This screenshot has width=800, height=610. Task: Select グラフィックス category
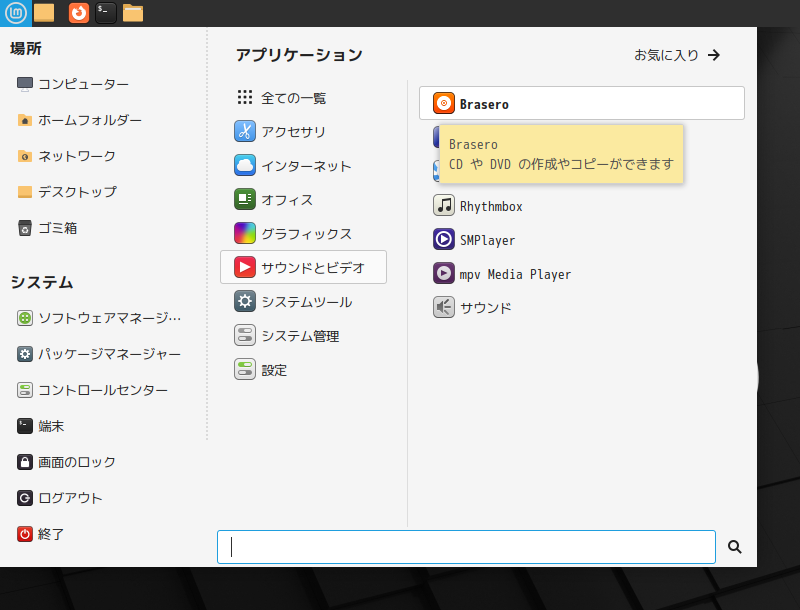304,233
